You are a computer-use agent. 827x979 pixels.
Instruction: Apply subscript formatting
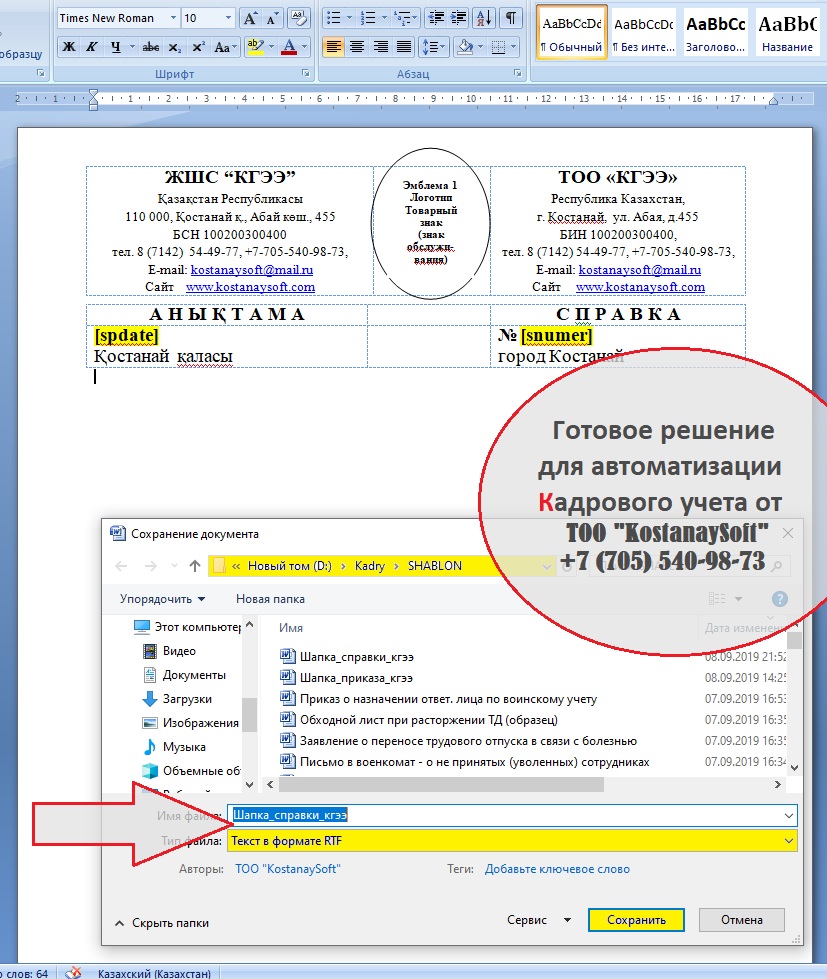click(175, 47)
